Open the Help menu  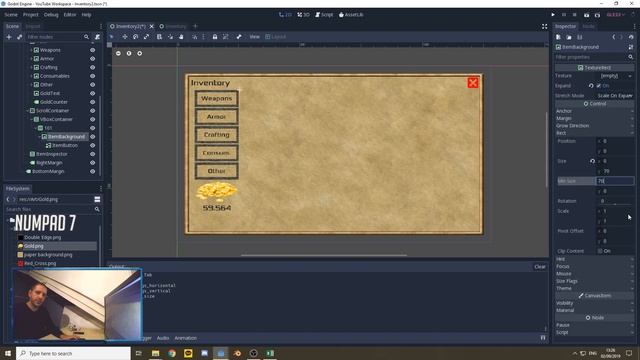click(x=86, y=15)
